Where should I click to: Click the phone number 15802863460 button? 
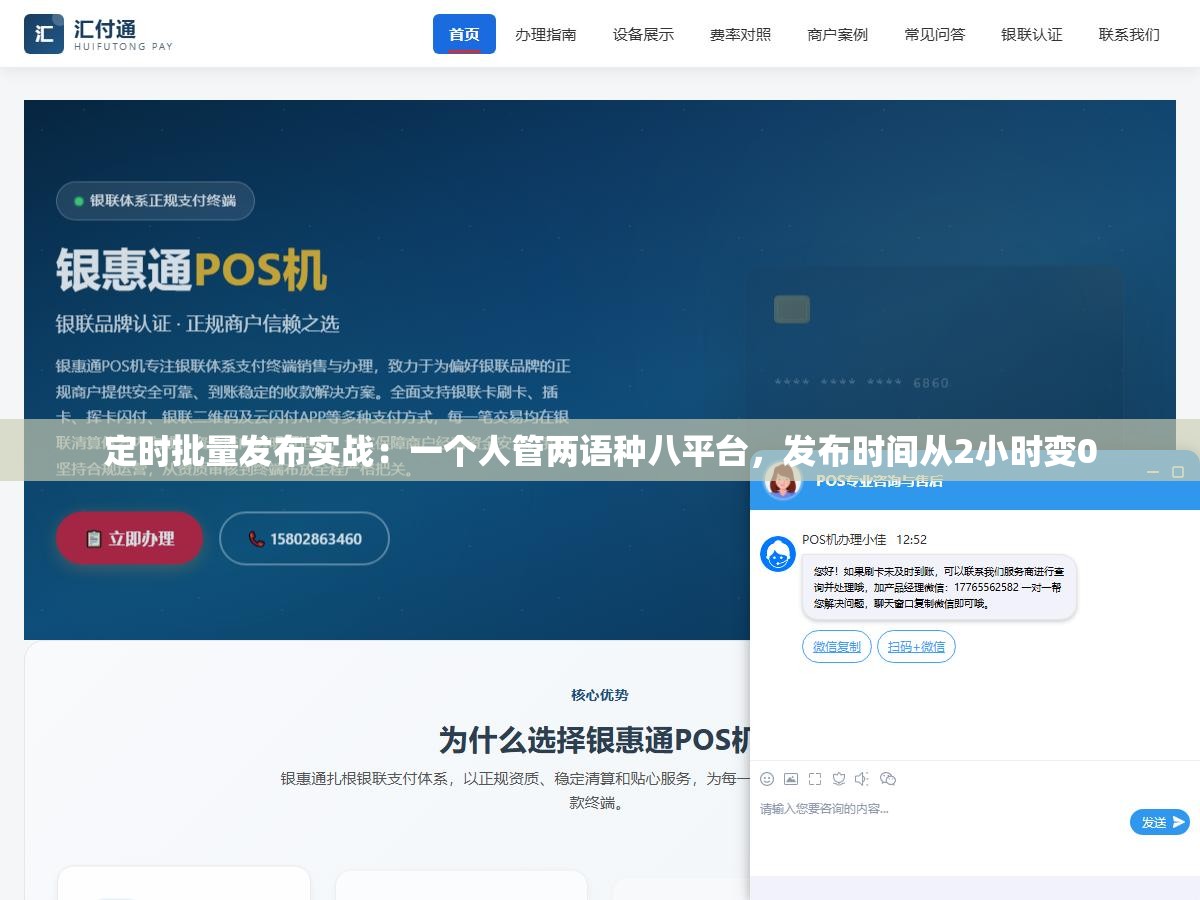point(304,538)
